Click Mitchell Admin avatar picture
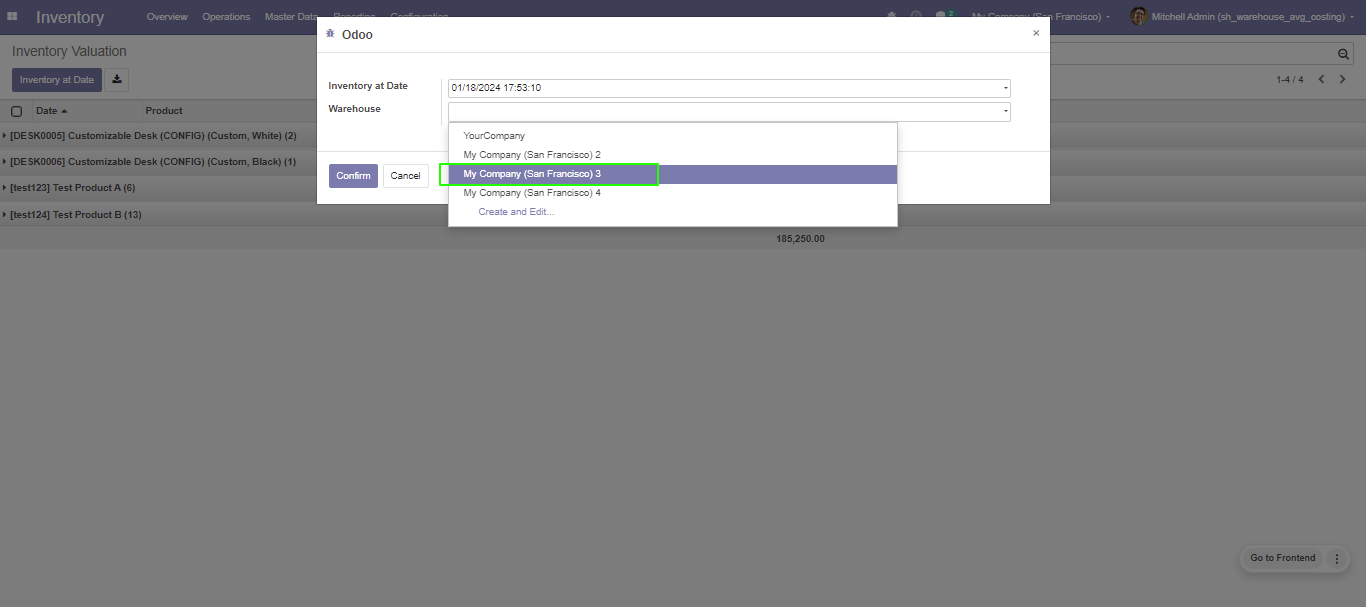 (x=1138, y=16)
